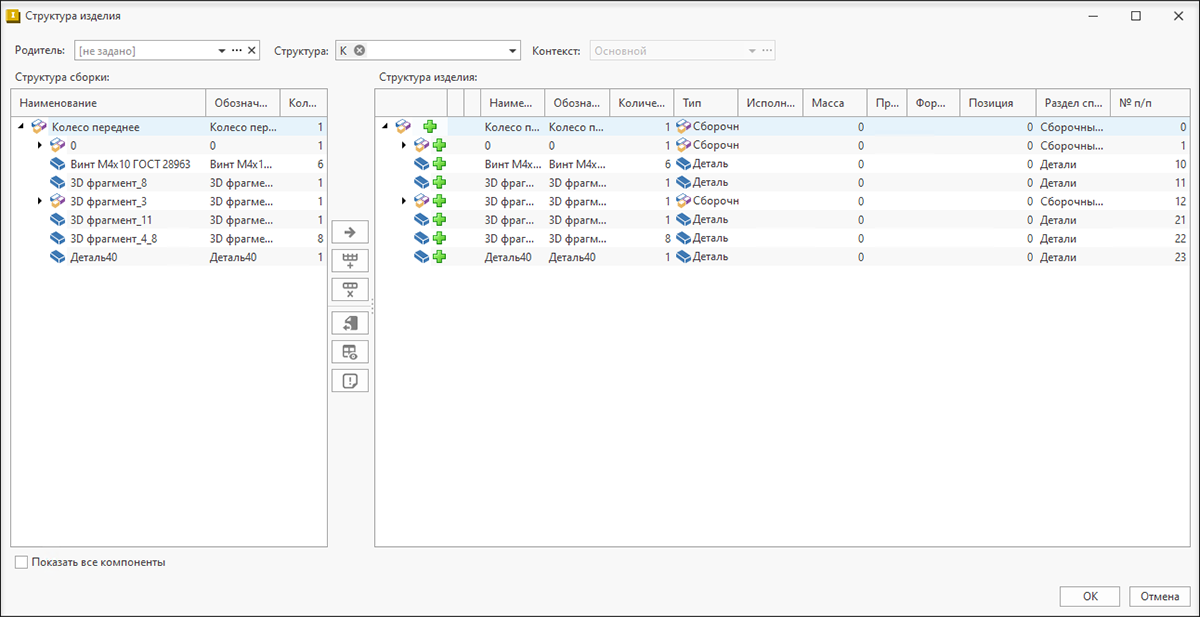Click the assembly icon beside 3D фрагмент_3

tap(58, 201)
